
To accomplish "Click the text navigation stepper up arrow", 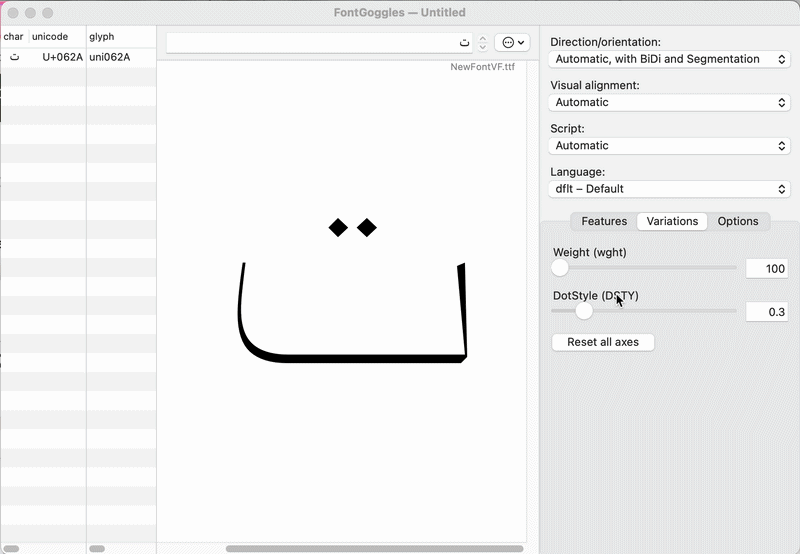I will coord(483,39).
